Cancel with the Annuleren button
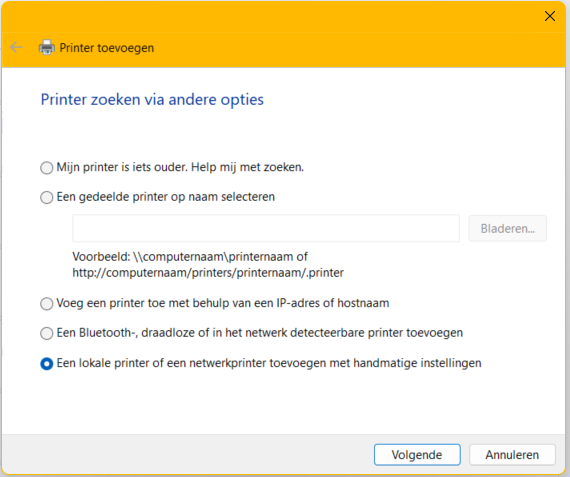This screenshot has width=570, height=477. (x=512, y=454)
